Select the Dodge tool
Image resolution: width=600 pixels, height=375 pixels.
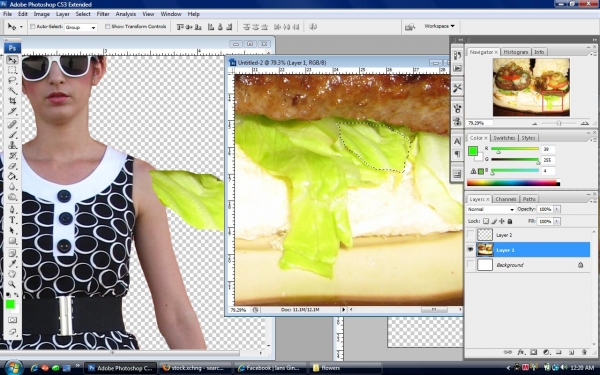click(x=12, y=197)
